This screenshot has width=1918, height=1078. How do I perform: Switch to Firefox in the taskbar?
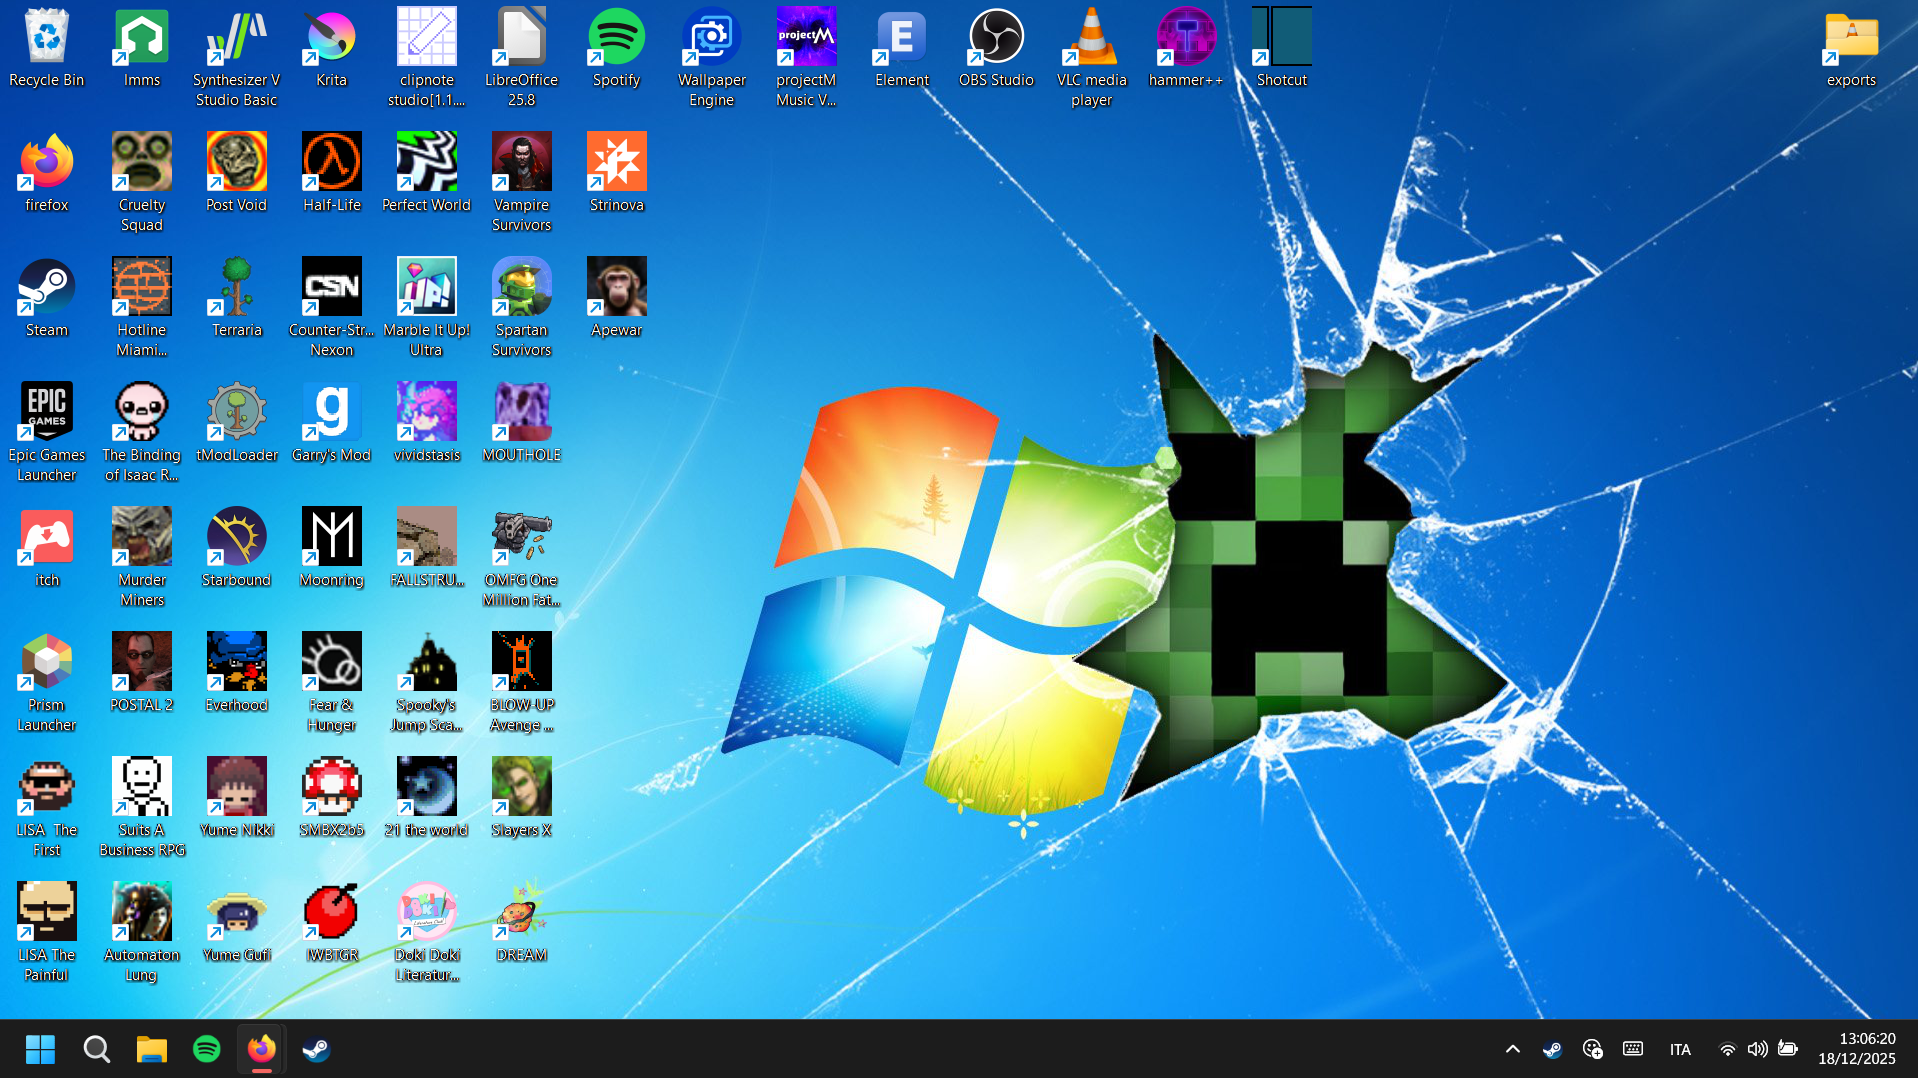[261, 1049]
